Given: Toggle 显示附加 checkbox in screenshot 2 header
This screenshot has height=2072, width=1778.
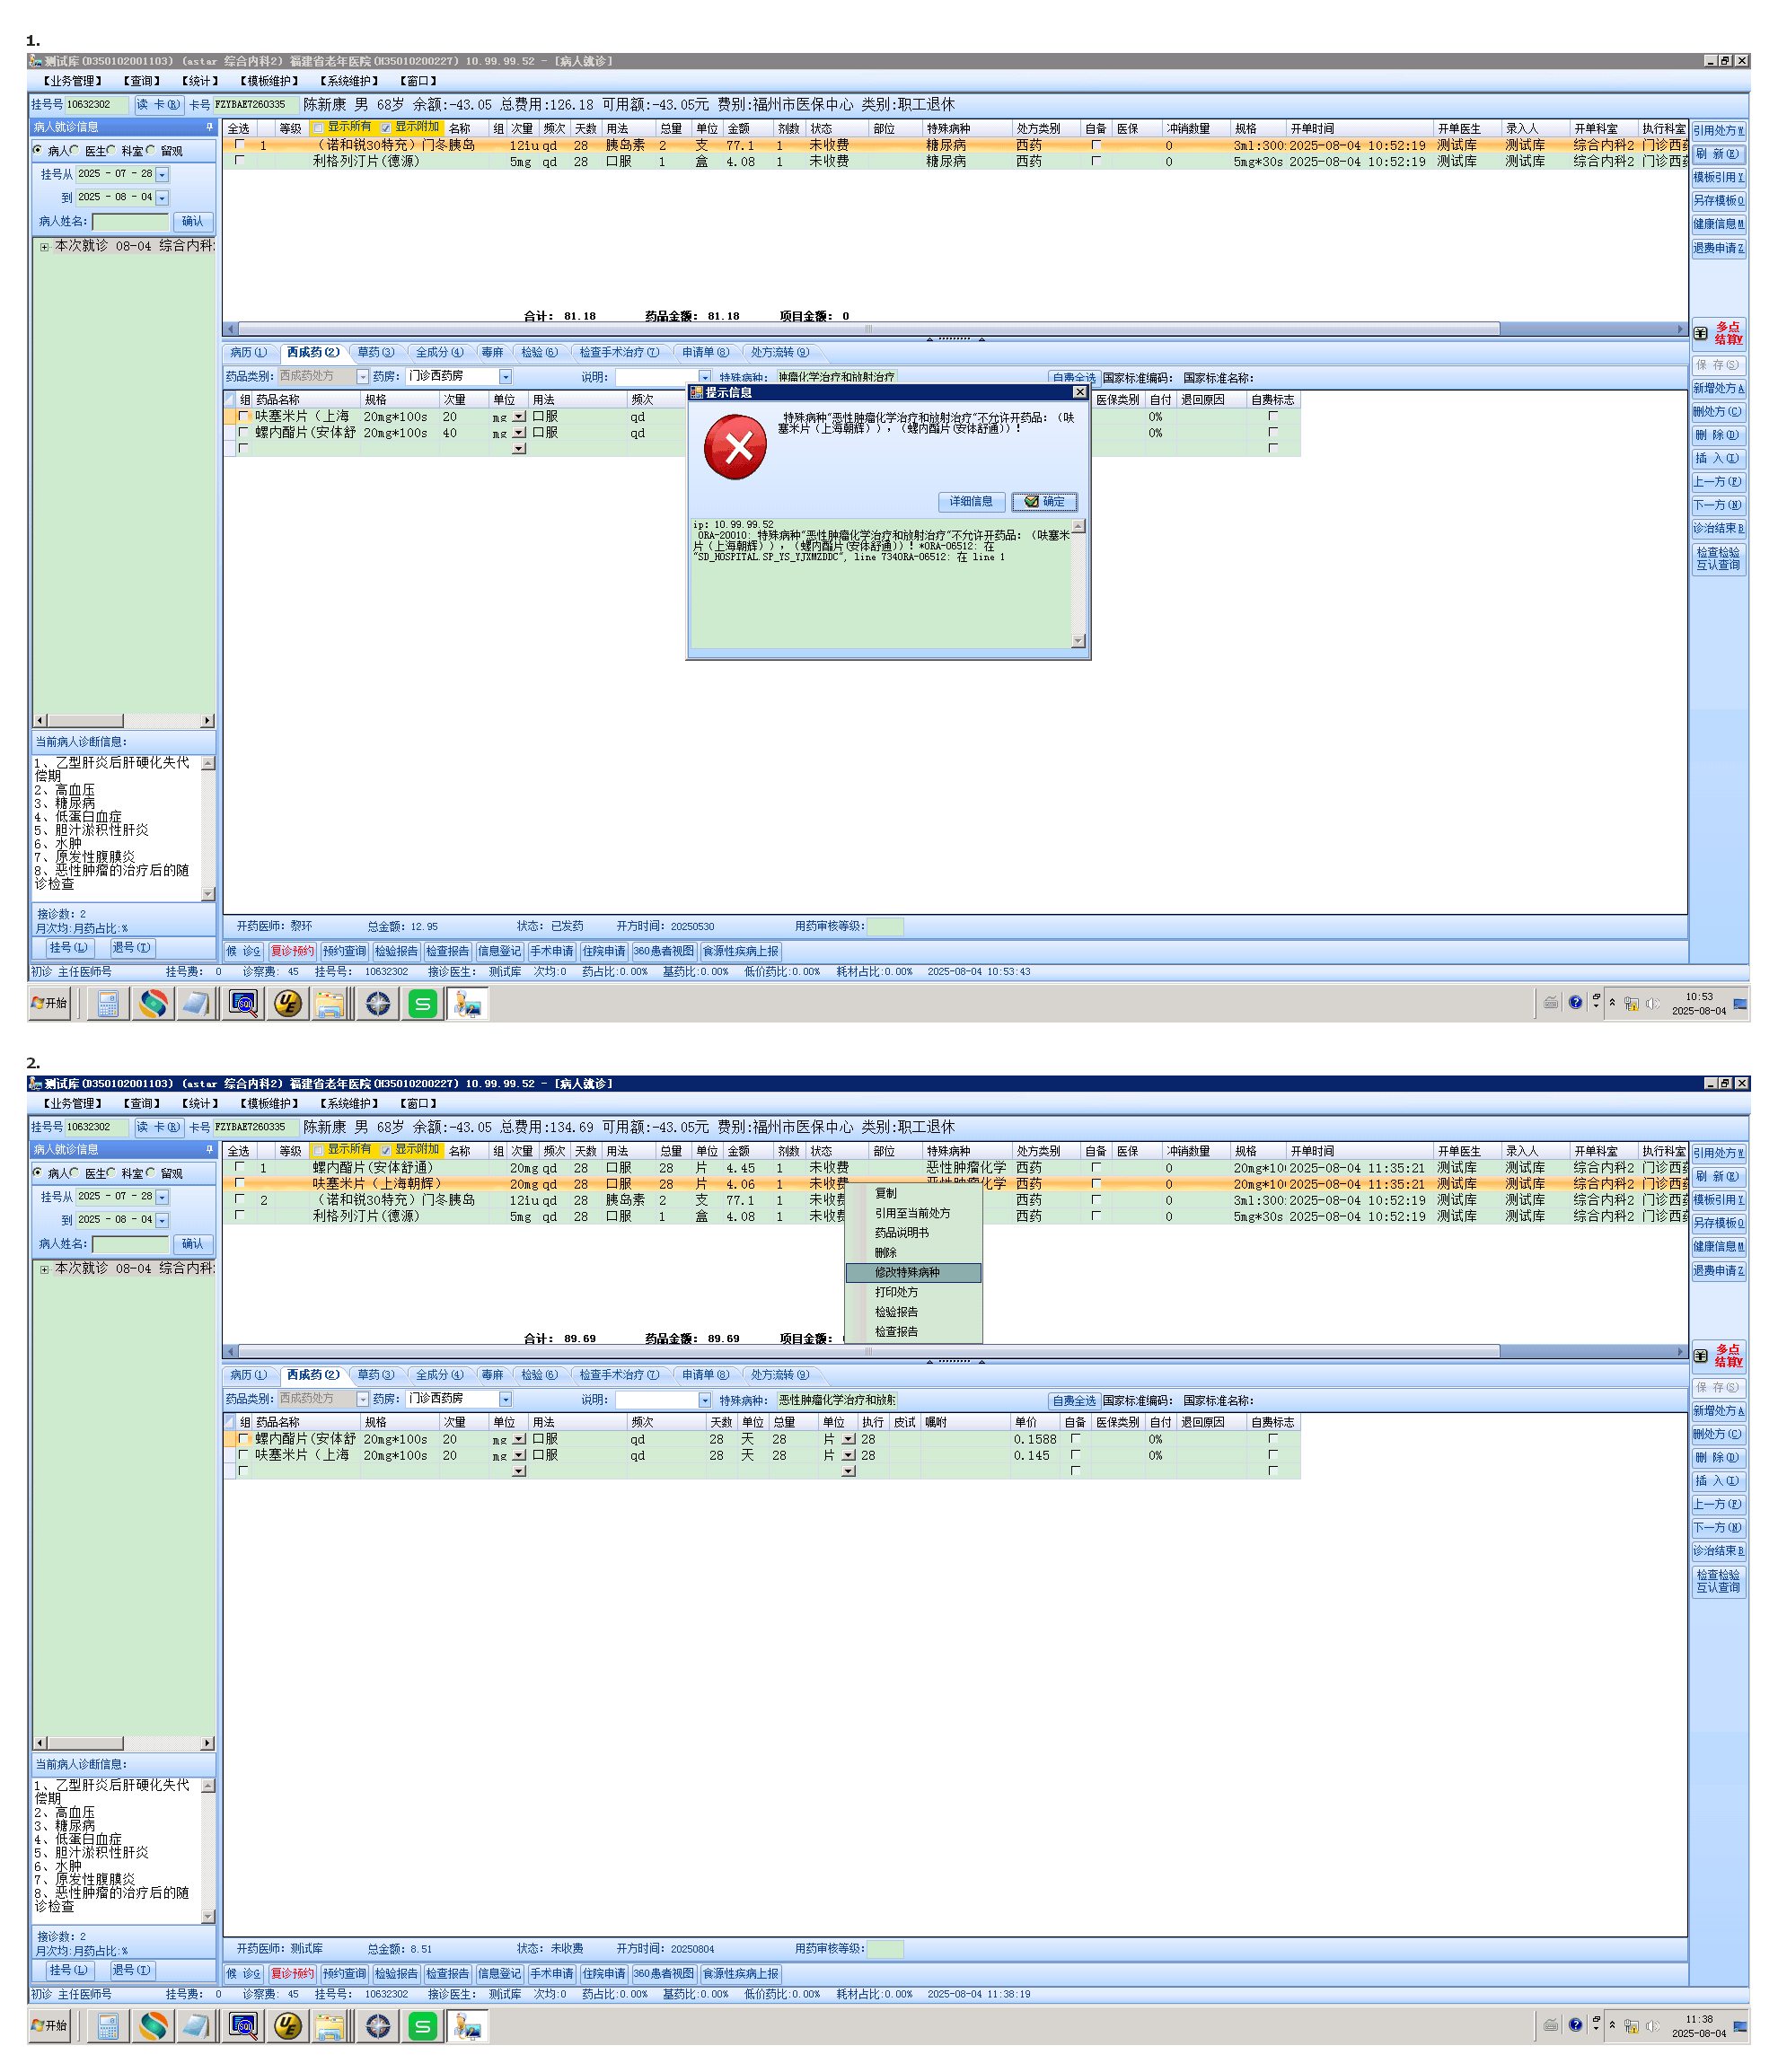Looking at the screenshot, I should [386, 1150].
